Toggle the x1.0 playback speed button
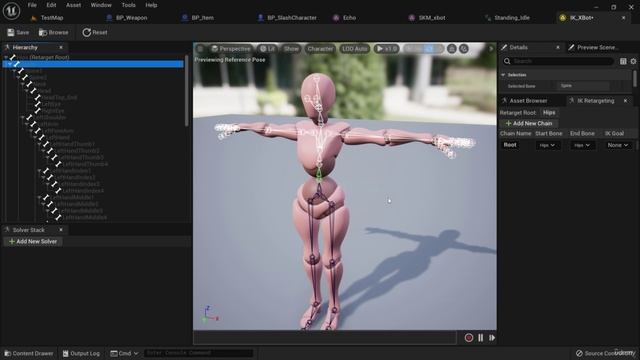640x360 pixels. click(x=386, y=49)
